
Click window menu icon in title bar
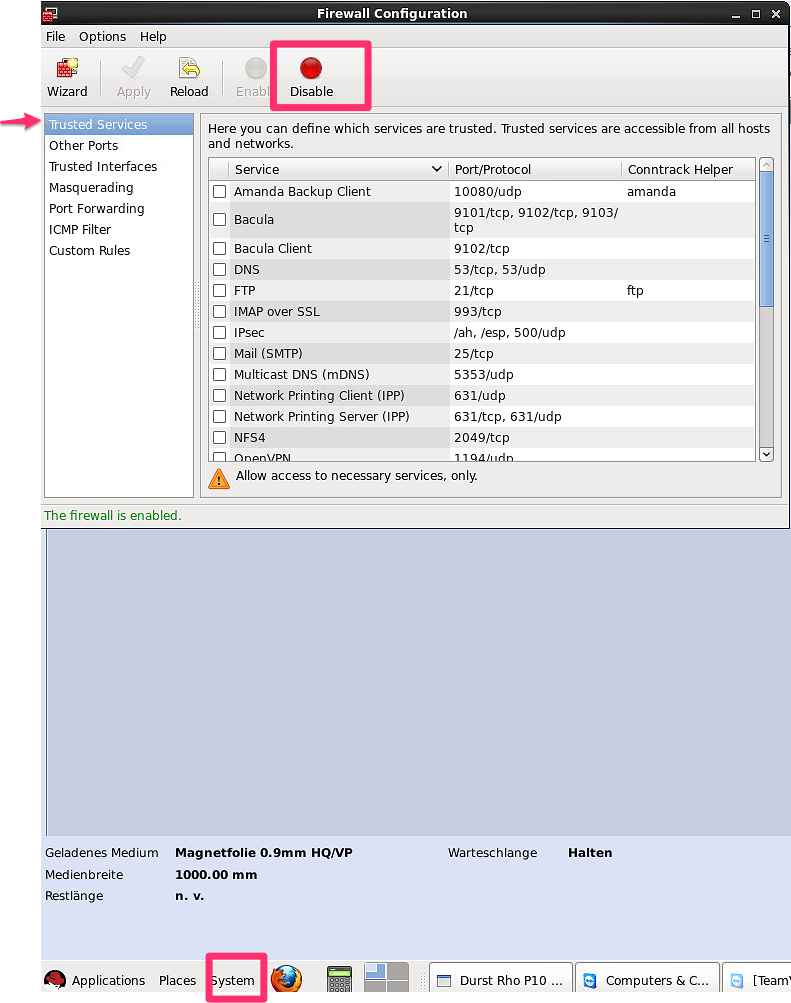[50, 13]
